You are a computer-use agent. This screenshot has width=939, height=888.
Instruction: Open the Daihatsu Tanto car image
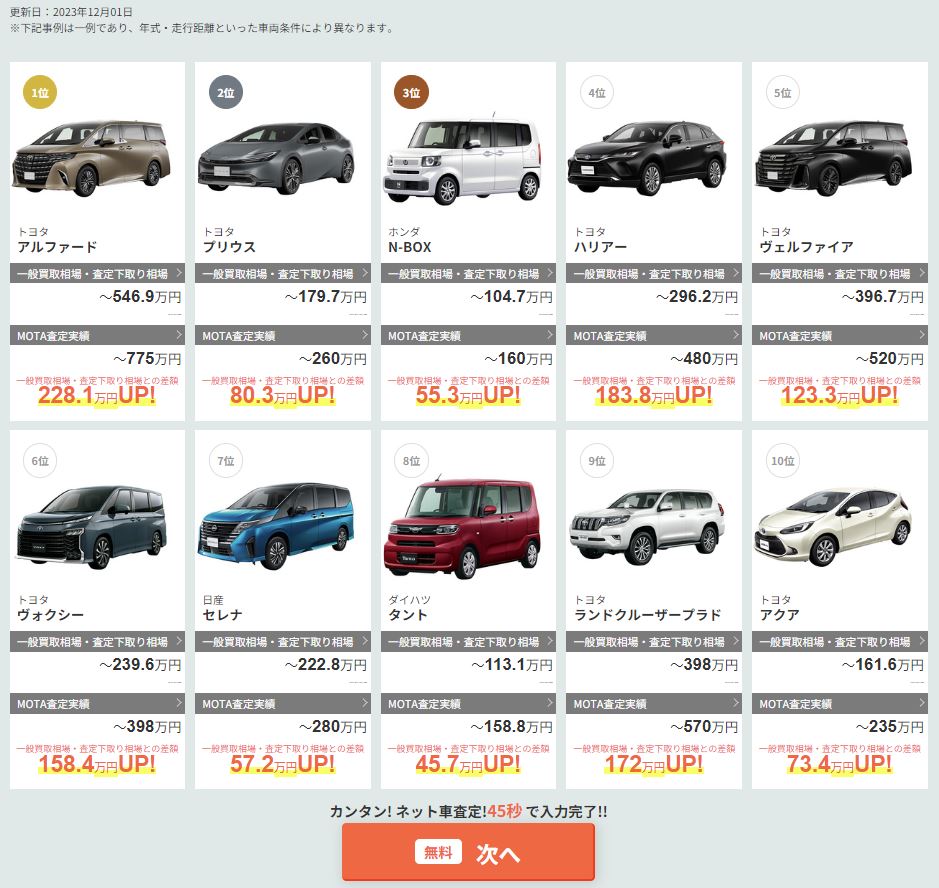(462, 528)
